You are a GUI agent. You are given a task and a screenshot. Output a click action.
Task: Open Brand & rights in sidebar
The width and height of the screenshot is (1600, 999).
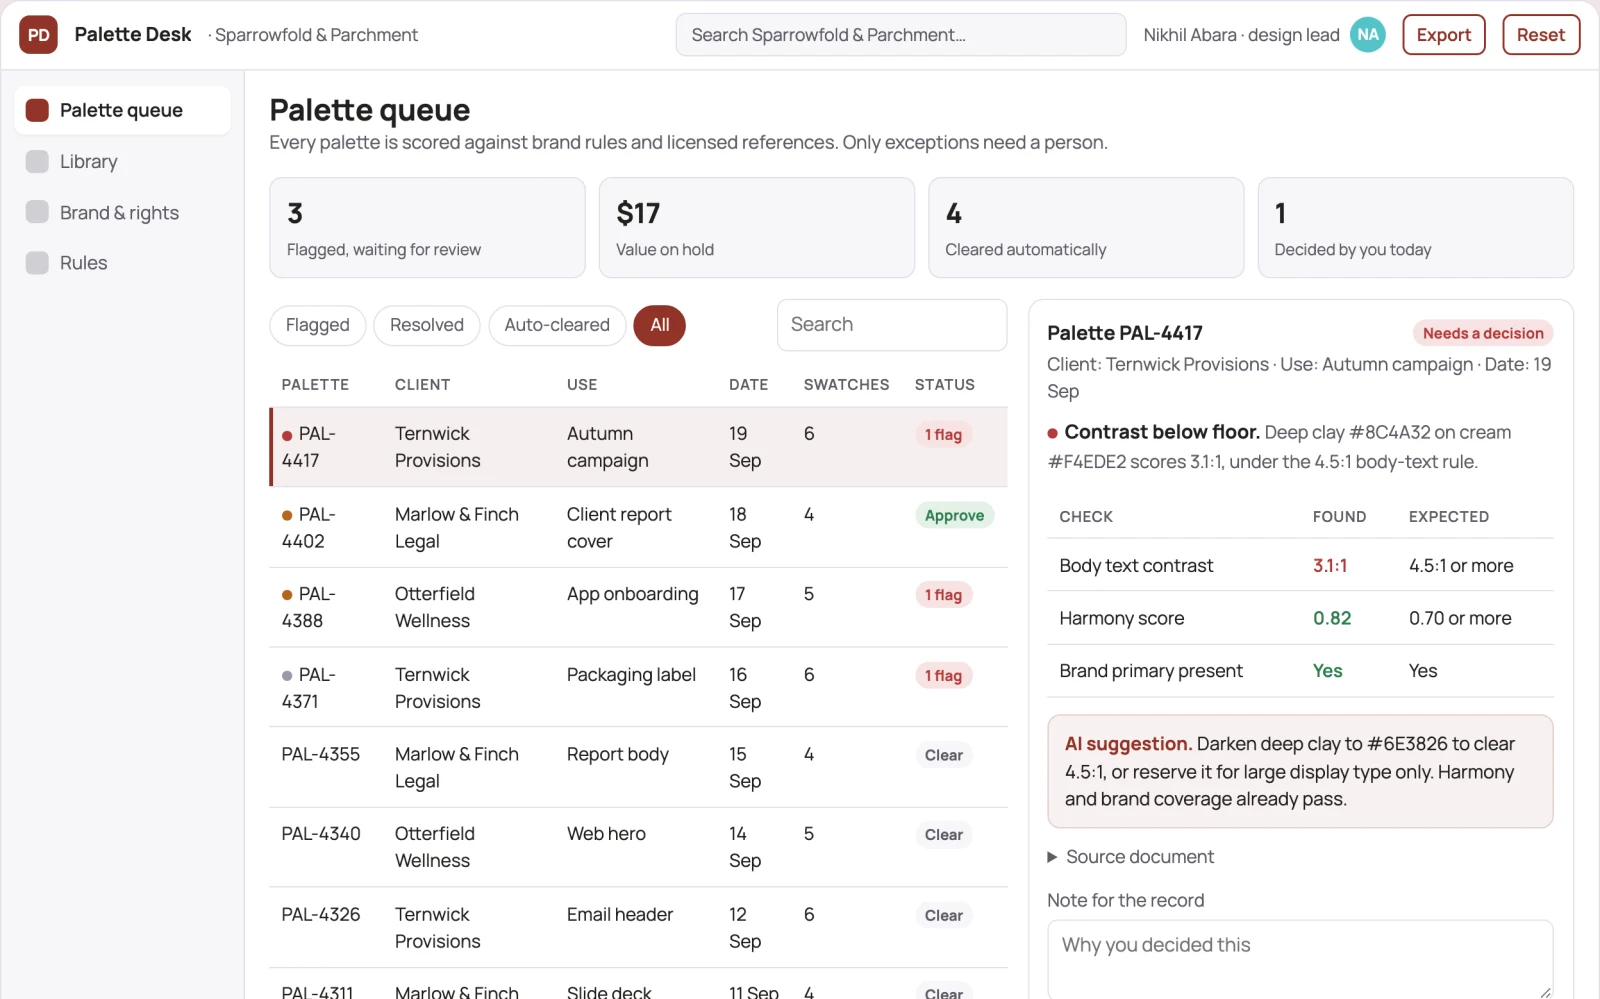(122, 212)
